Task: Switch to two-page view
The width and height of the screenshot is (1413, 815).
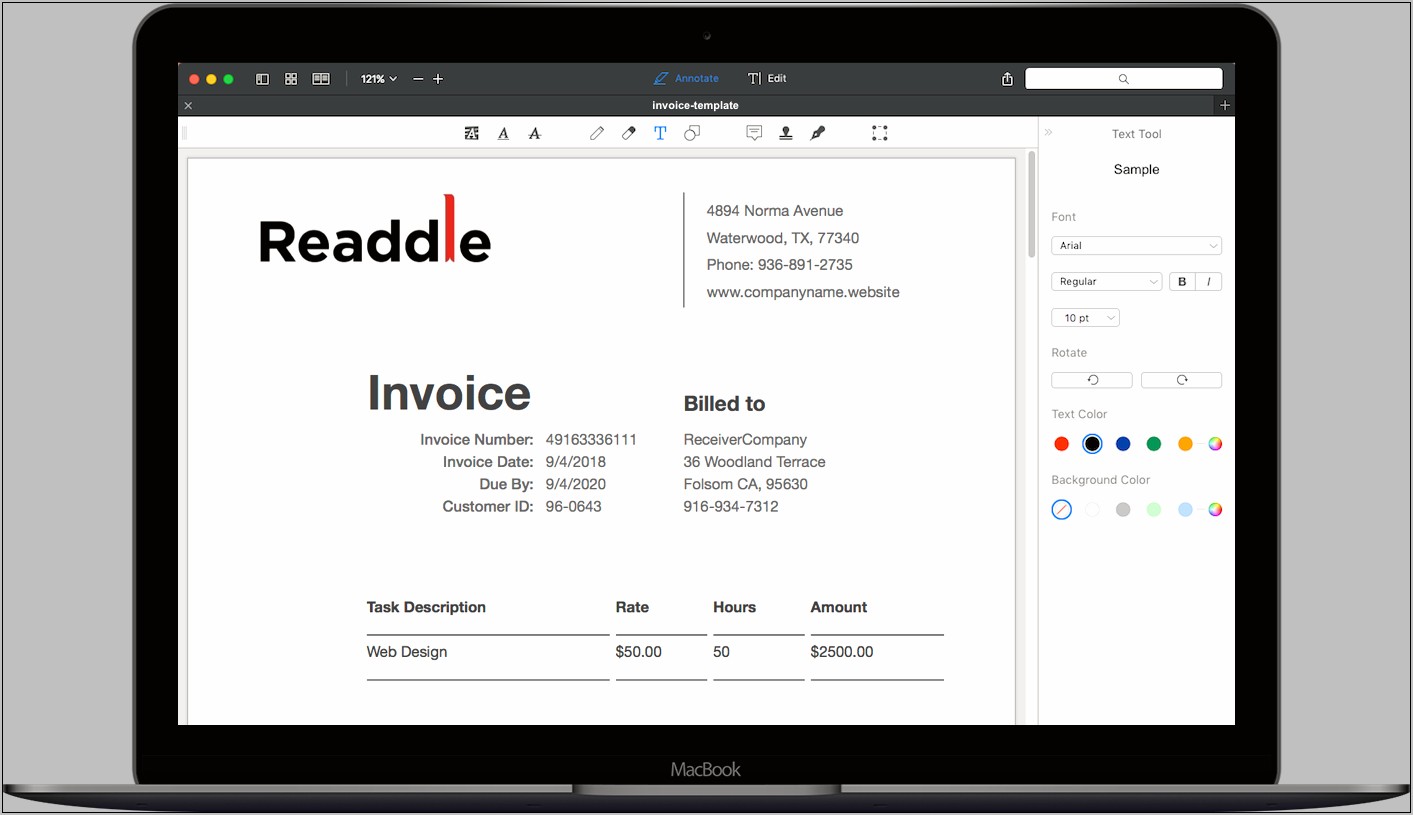Action: 321,79
